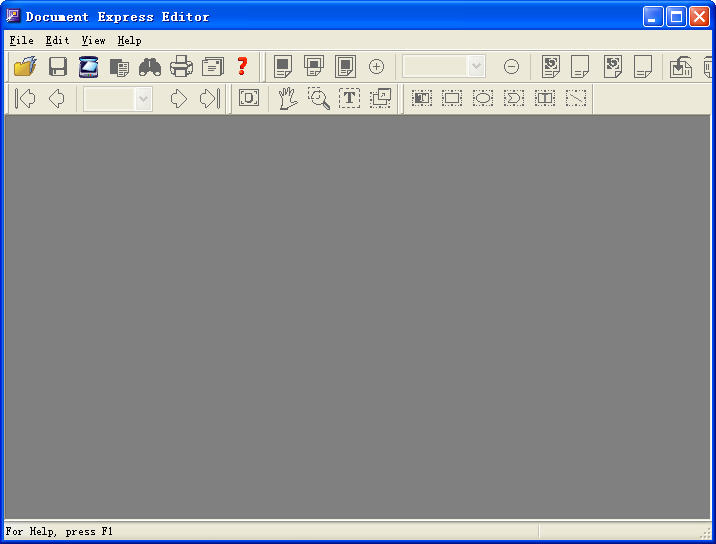This screenshot has height=544, width=716.
Task: Go to the previous page arrow
Action: coord(57,98)
